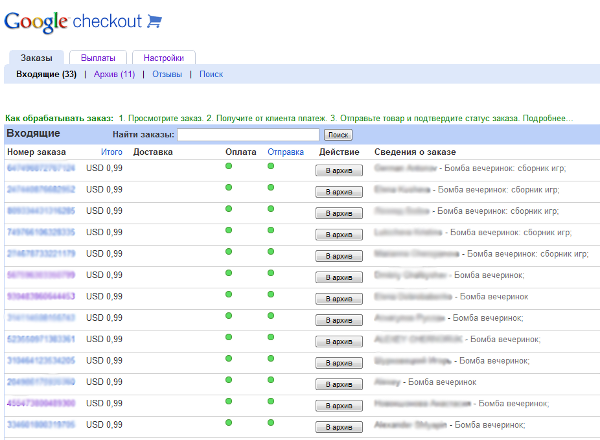The width and height of the screenshot is (600, 440).
Task: Follow the Подробнее… help link
Action: click(548, 118)
